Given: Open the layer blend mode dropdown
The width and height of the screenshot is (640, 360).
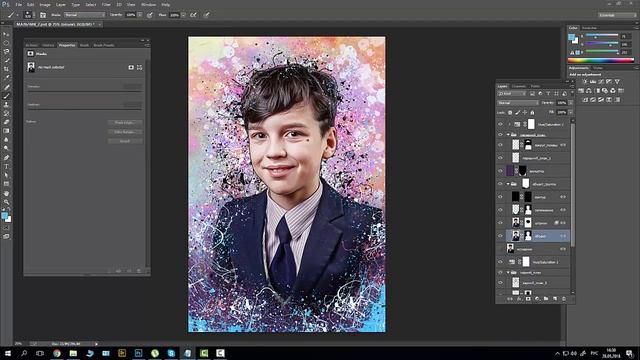Looking at the screenshot, I should coord(518,103).
